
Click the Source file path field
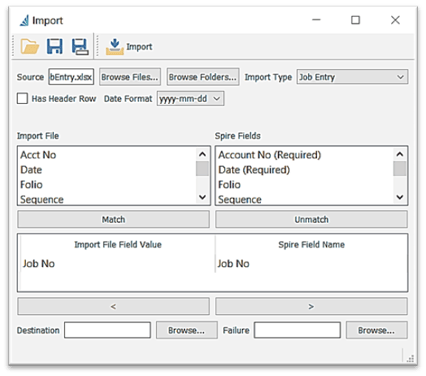(71, 77)
